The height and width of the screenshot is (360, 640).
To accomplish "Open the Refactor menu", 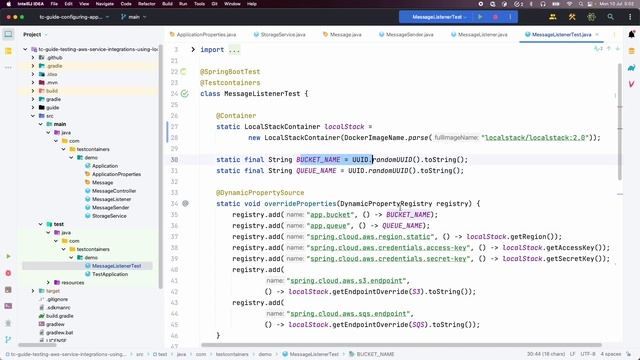I will coord(147,4).
